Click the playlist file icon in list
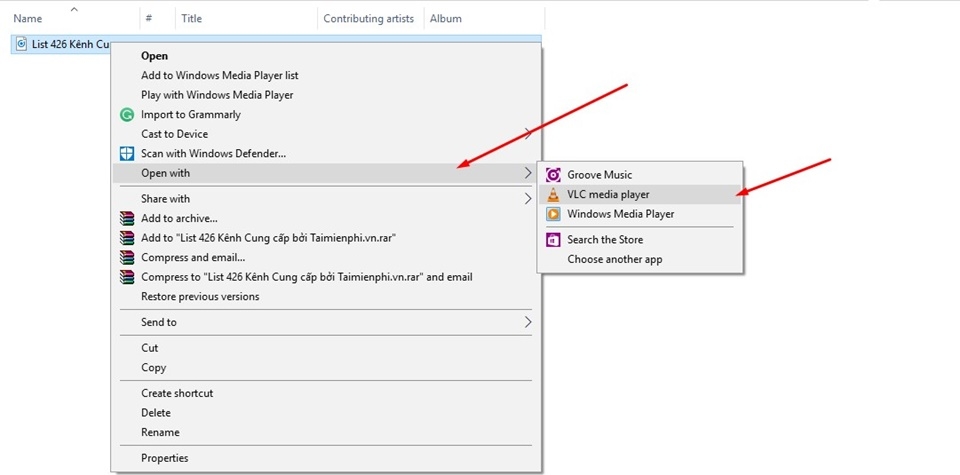 (x=22, y=44)
